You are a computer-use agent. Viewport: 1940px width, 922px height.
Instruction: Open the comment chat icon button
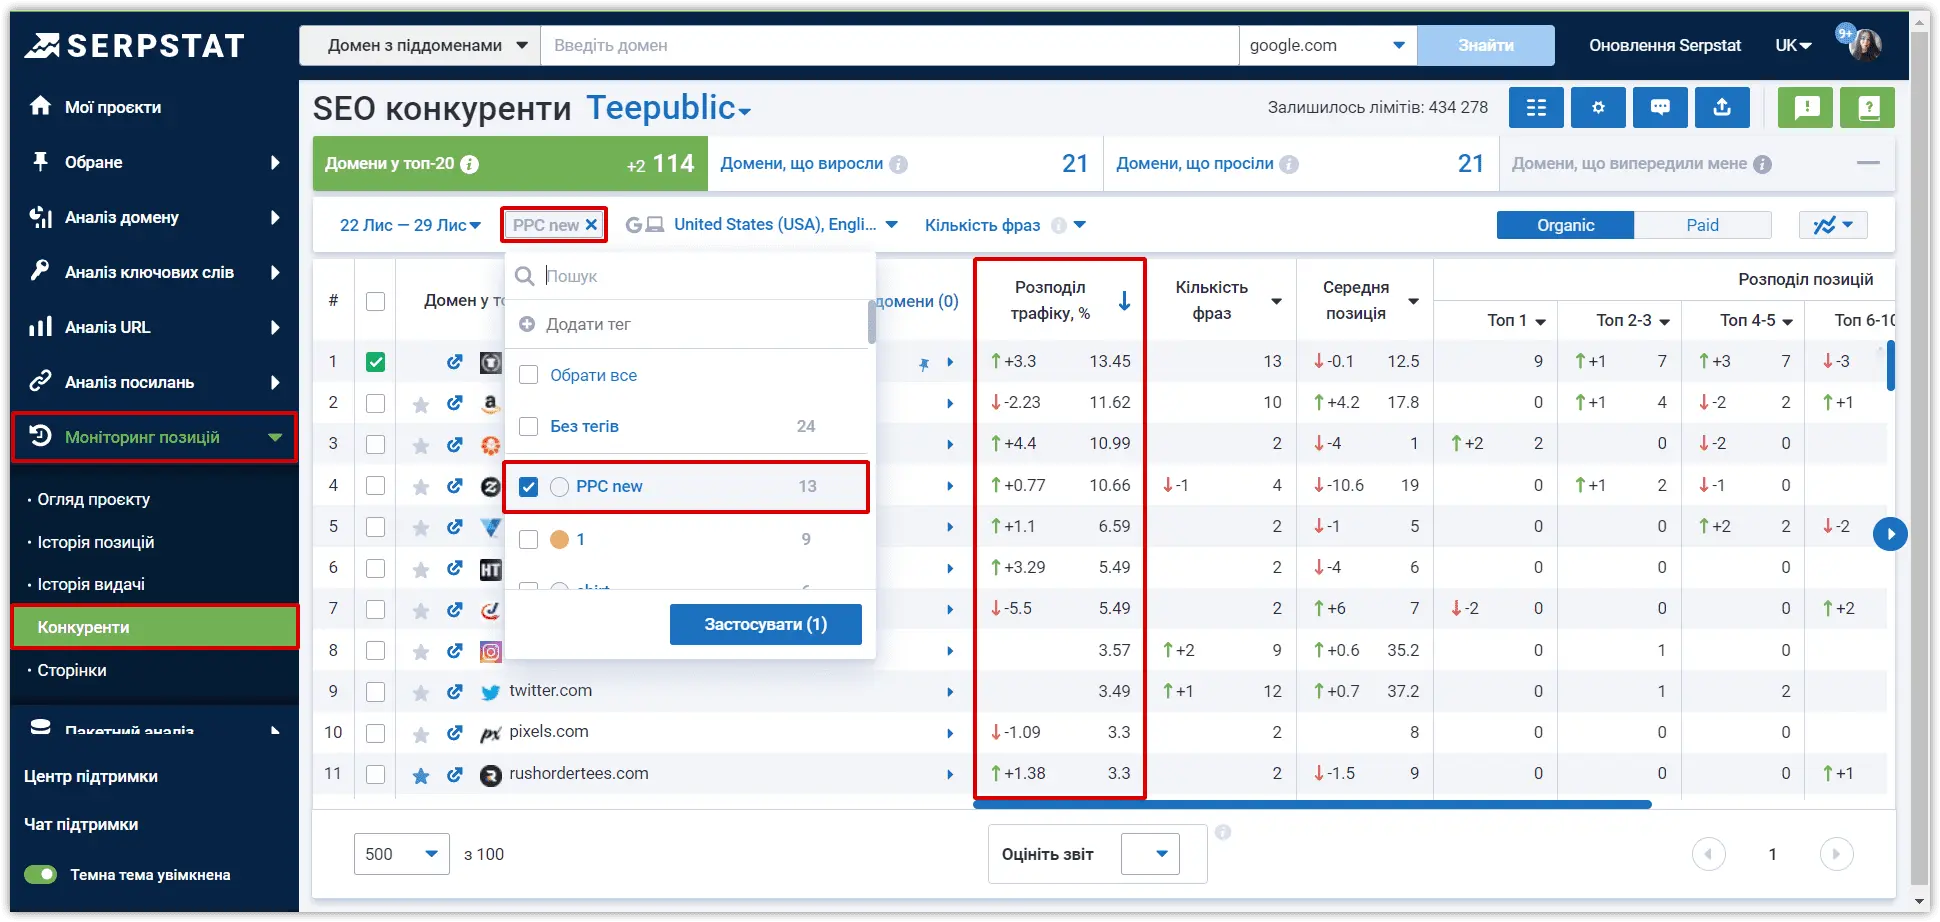click(x=1660, y=107)
